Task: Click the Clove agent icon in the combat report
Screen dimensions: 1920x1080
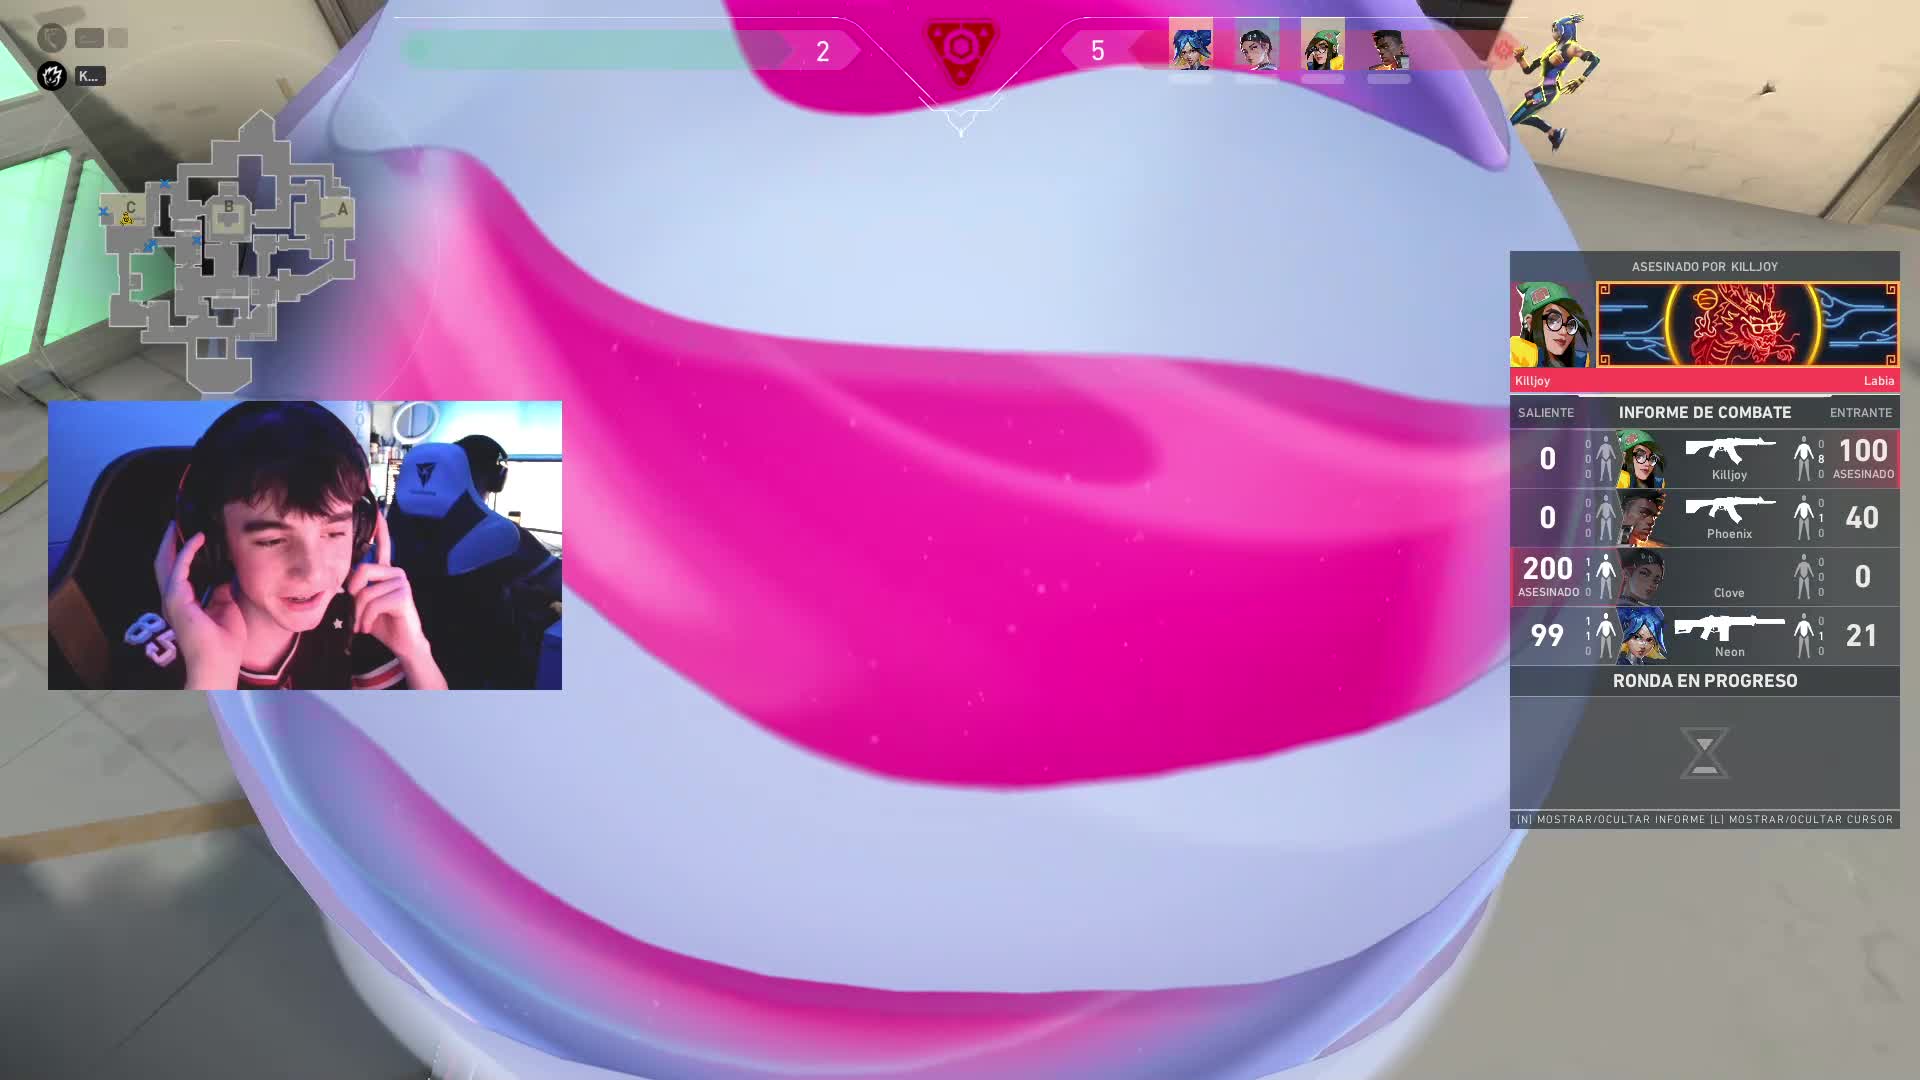Action: click(1640, 577)
